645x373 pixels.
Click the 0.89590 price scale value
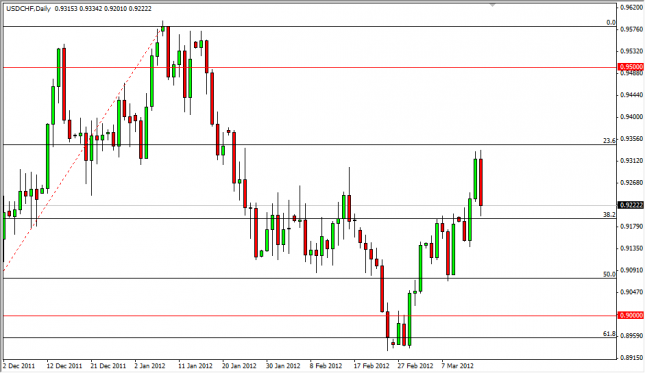(x=631, y=336)
